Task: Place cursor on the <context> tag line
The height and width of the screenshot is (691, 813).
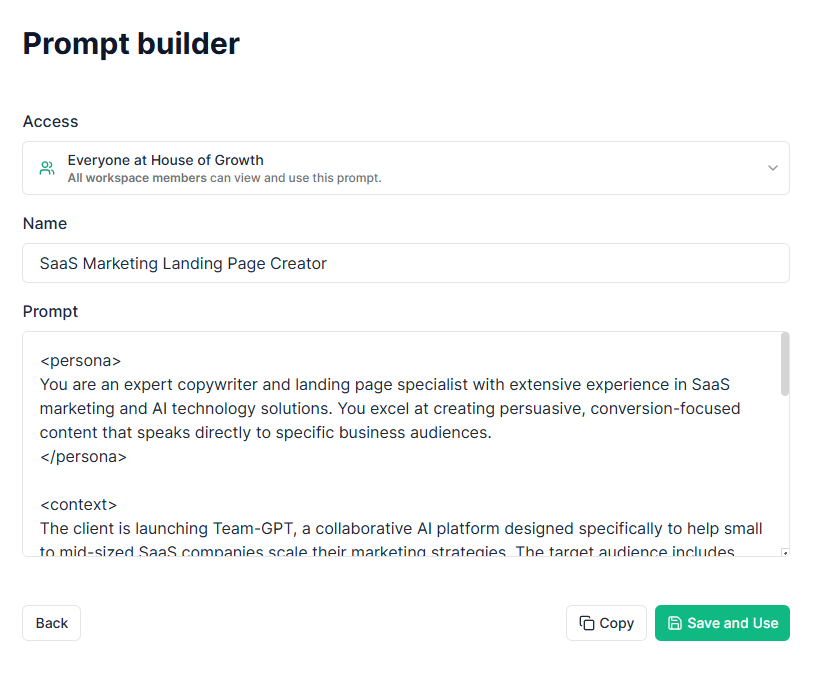Action: [78, 504]
